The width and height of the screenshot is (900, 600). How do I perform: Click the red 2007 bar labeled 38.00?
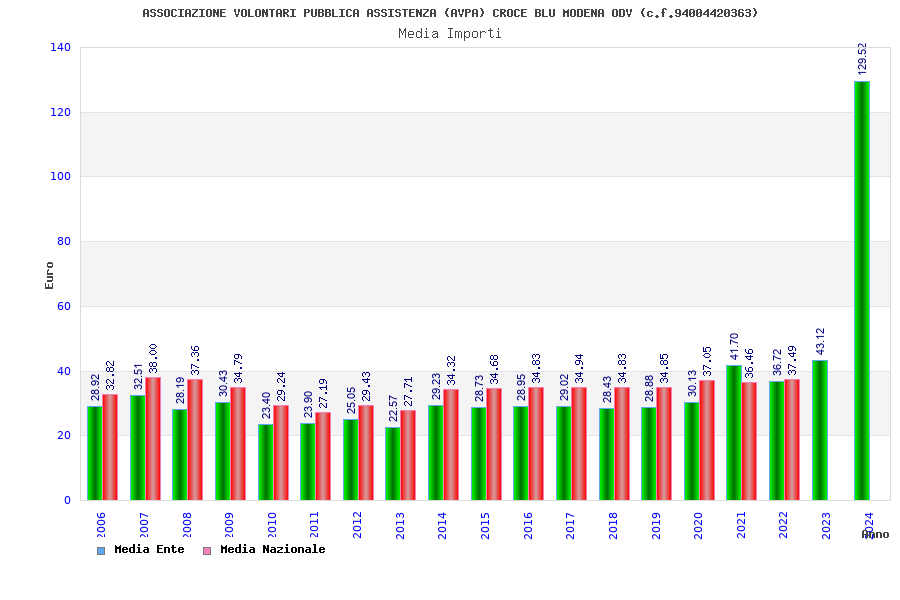153,438
